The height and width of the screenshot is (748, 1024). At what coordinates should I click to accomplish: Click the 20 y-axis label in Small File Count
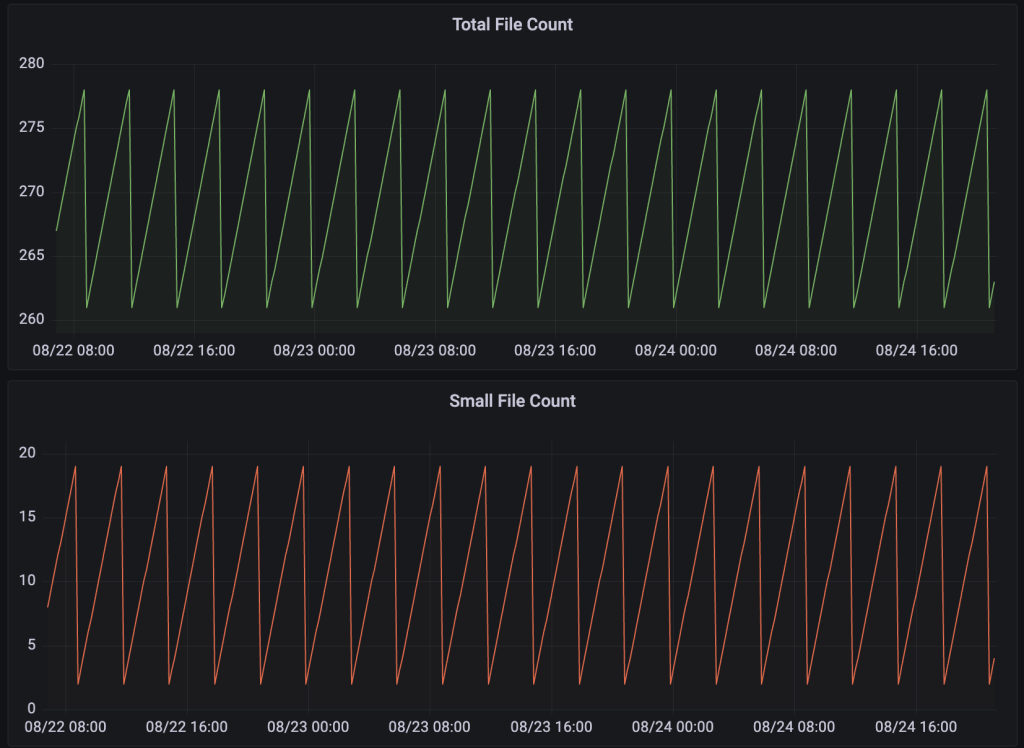point(27,453)
